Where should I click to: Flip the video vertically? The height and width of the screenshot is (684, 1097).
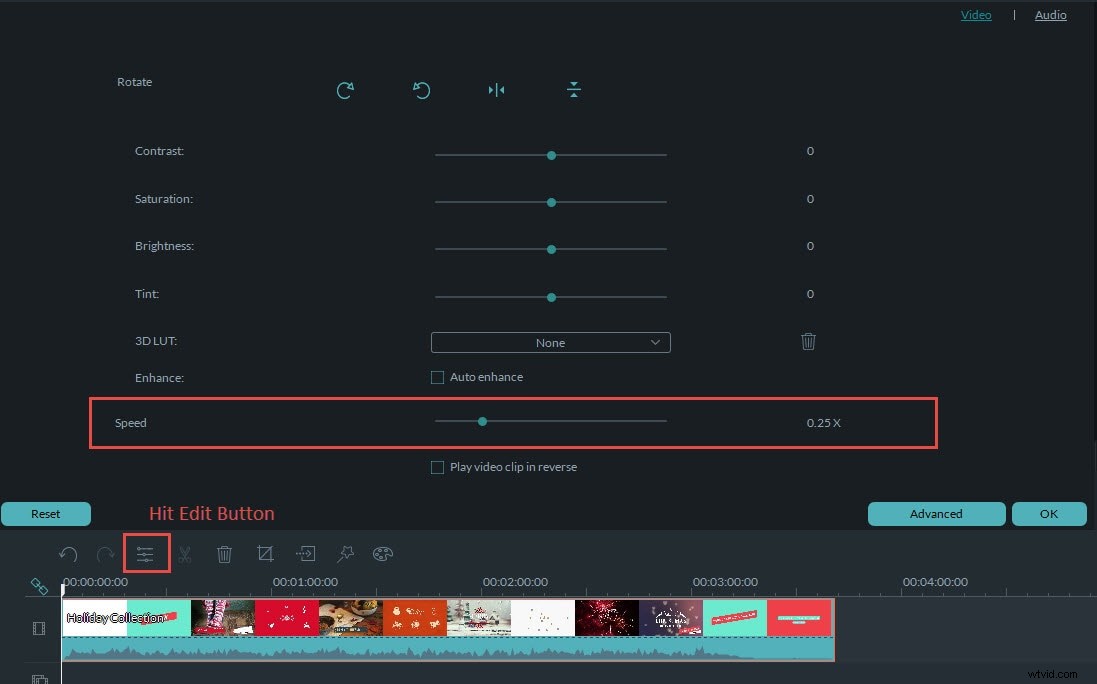tap(574, 90)
